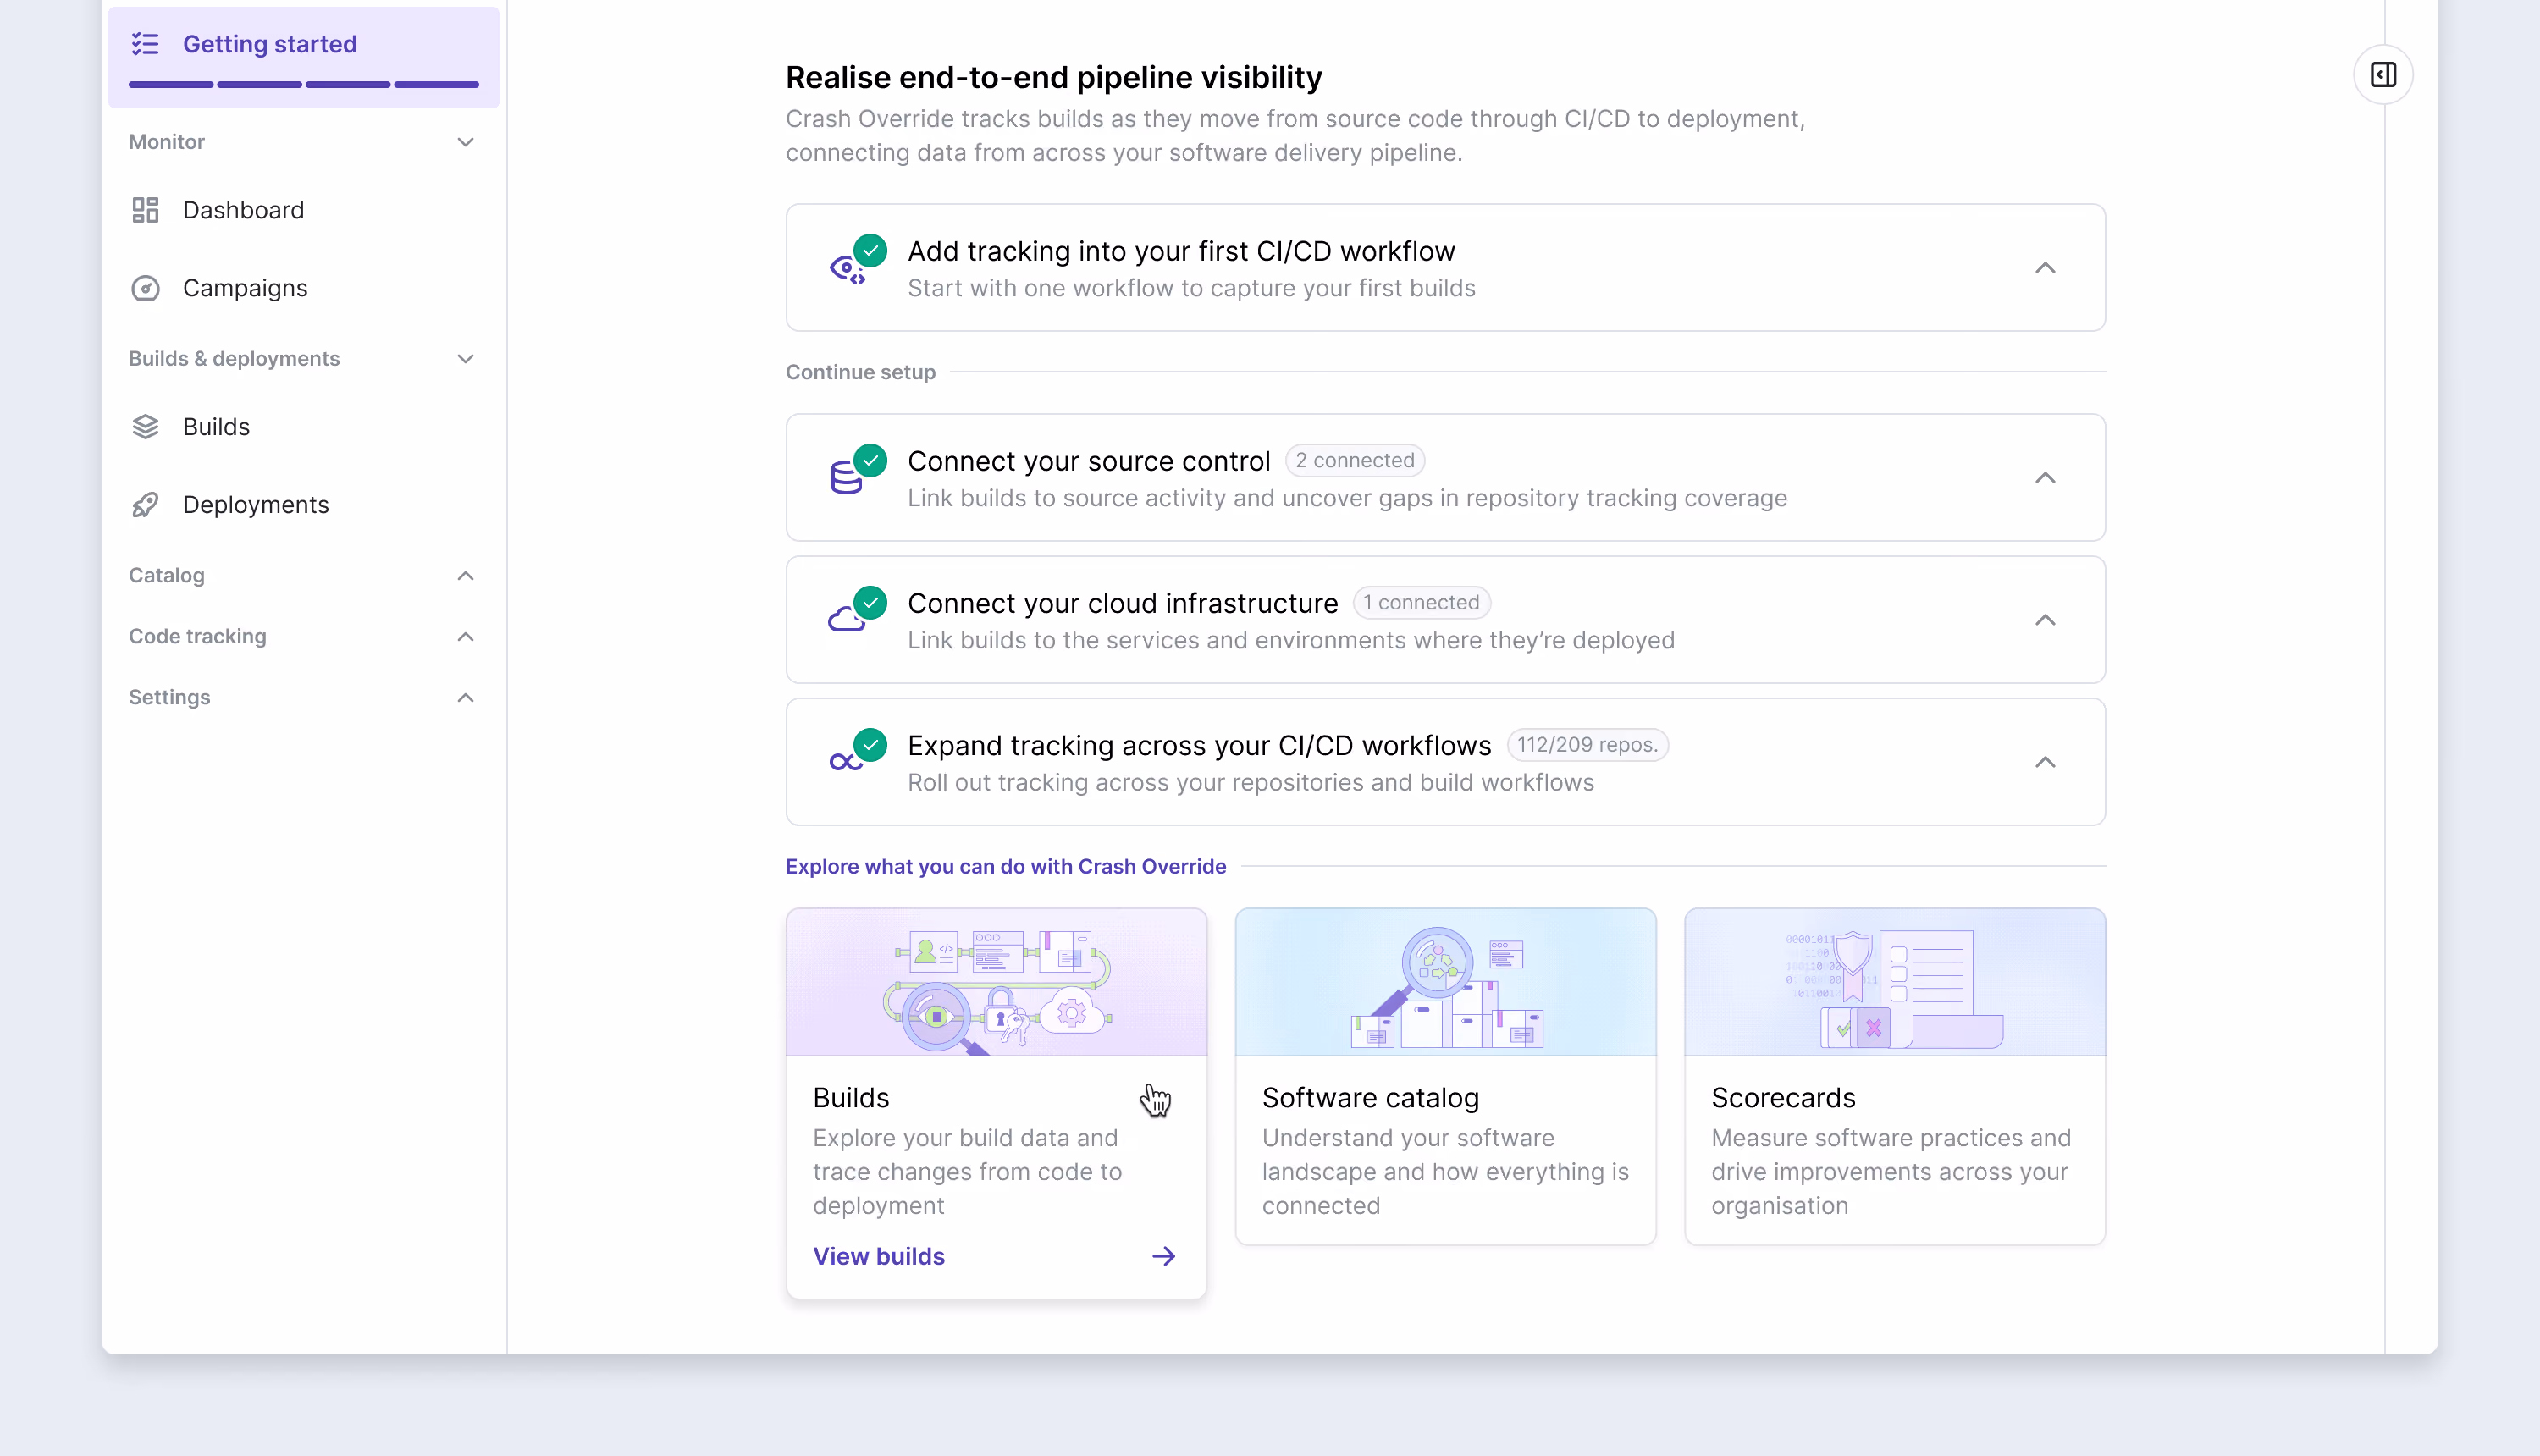This screenshot has width=2540, height=1456.
Task: Click the Builds card title text
Action: coord(850,1097)
